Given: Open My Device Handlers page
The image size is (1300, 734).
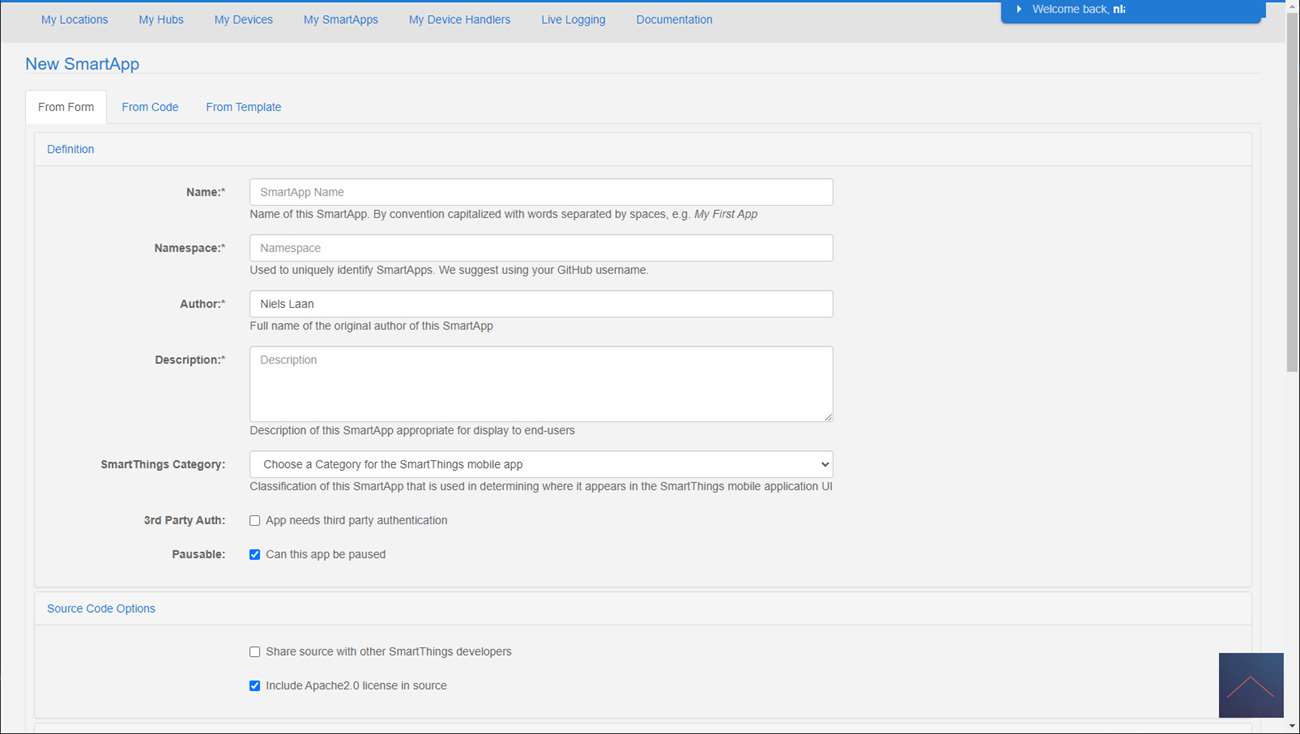Looking at the screenshot, I should [x=459, y=19].
